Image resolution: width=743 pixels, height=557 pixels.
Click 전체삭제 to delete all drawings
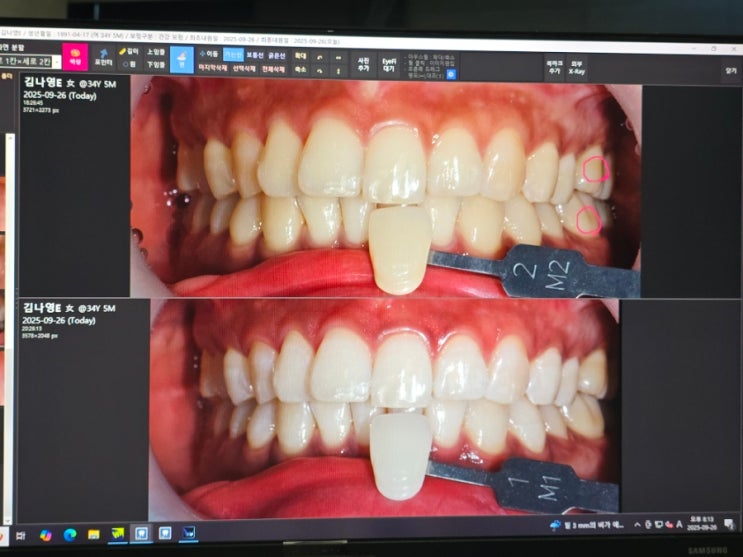point(273,69)
